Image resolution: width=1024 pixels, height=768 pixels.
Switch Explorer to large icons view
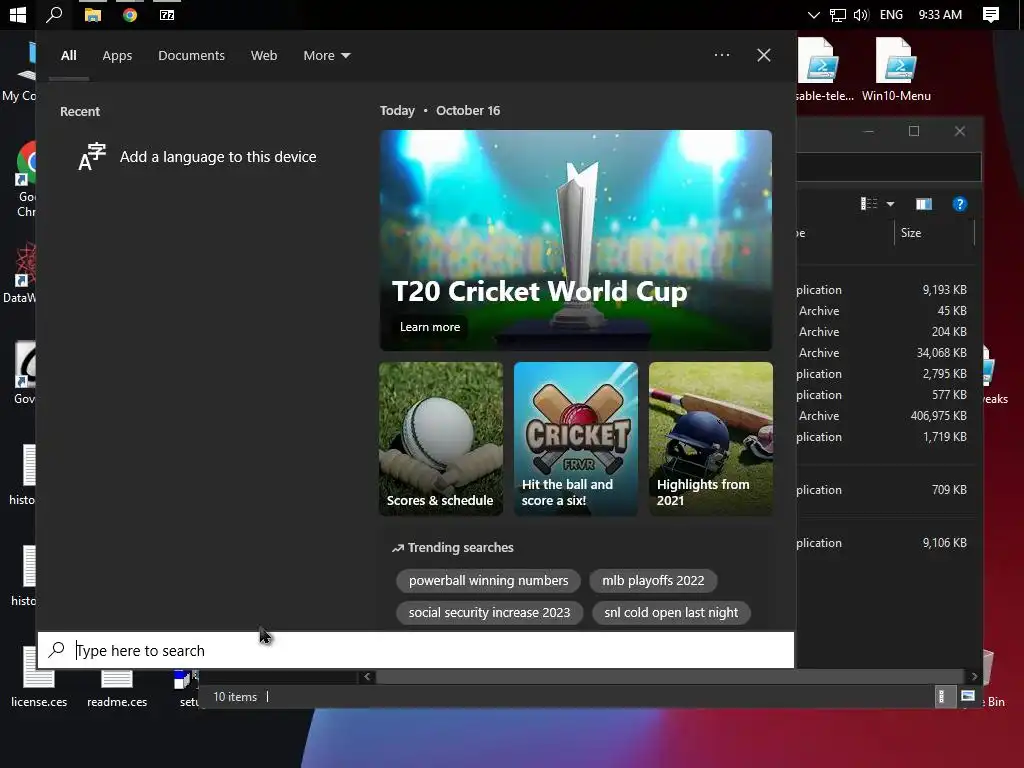coord(968,696)
